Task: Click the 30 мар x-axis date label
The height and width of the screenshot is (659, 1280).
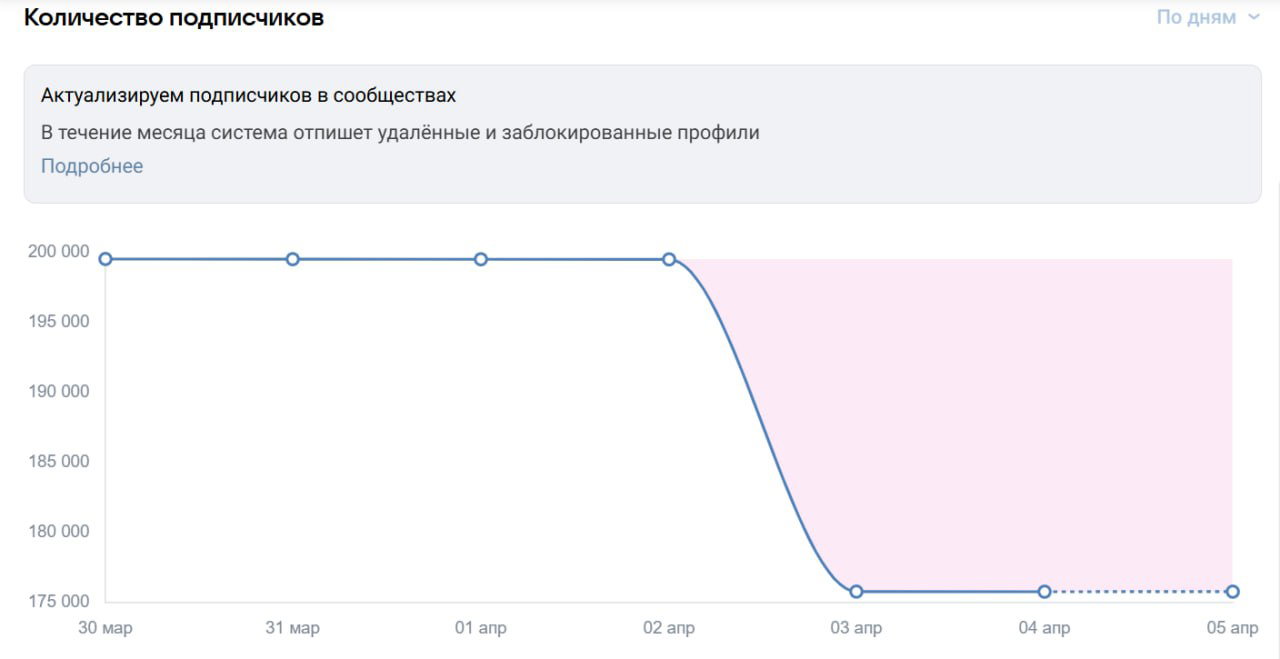Action: click(x=105, y=628)
